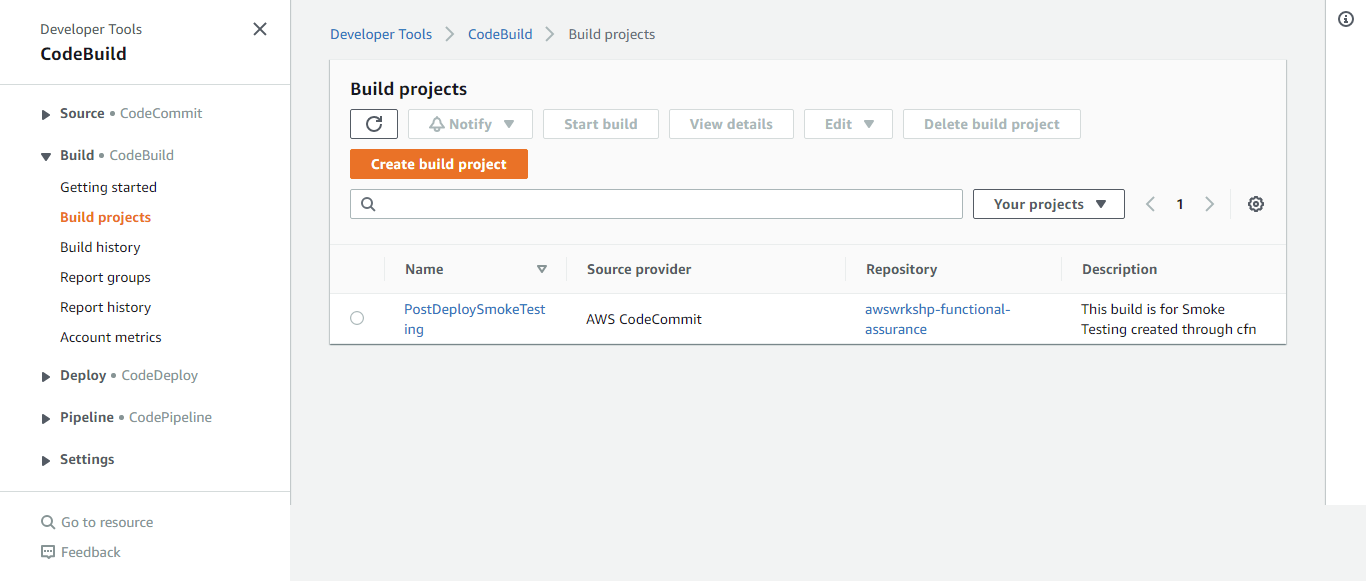The image size is (1366, 581).
Task: Open the Edit dropdown menu
Action: pos(848,124)
